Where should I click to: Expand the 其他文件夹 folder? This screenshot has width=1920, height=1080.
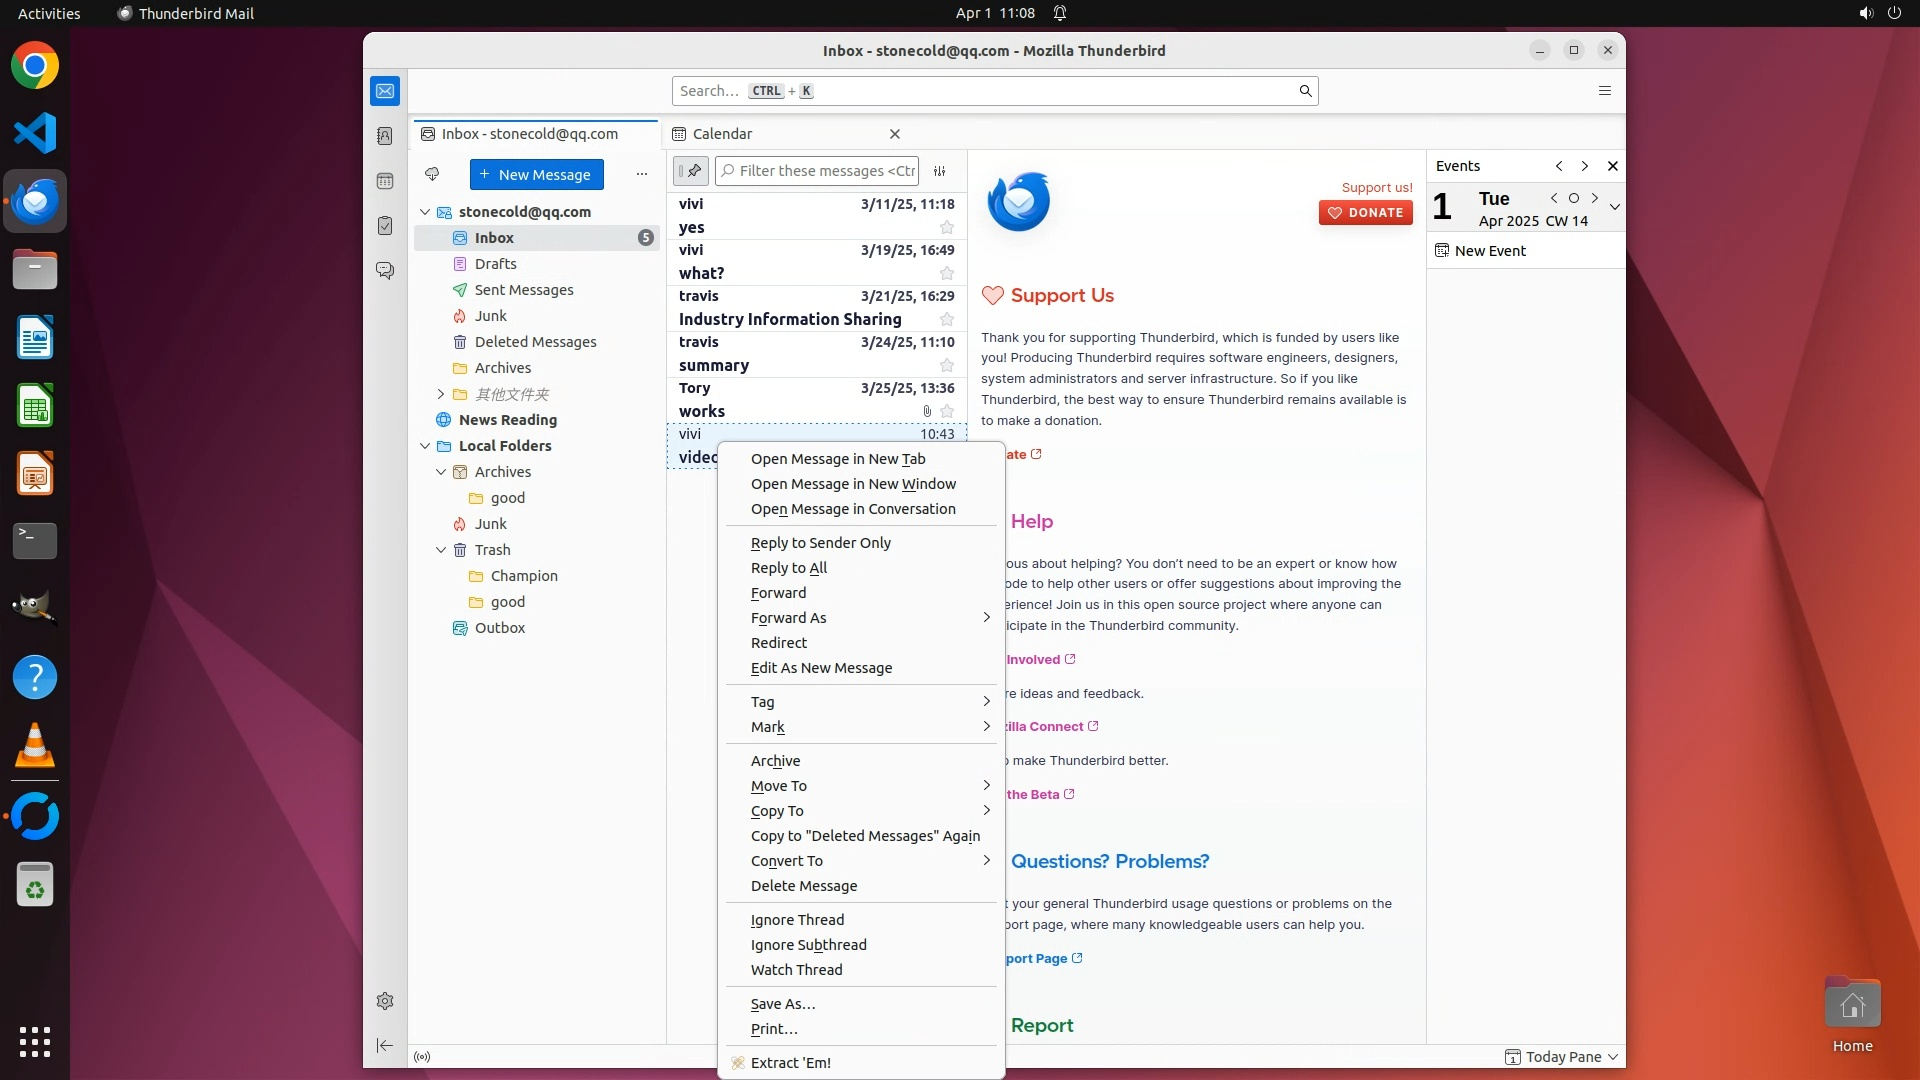[x=441, y=394]
